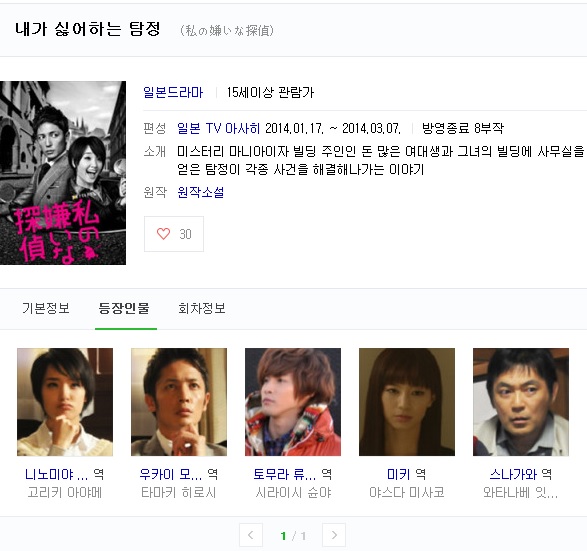Switch to the 회차정보 tab

202,308
